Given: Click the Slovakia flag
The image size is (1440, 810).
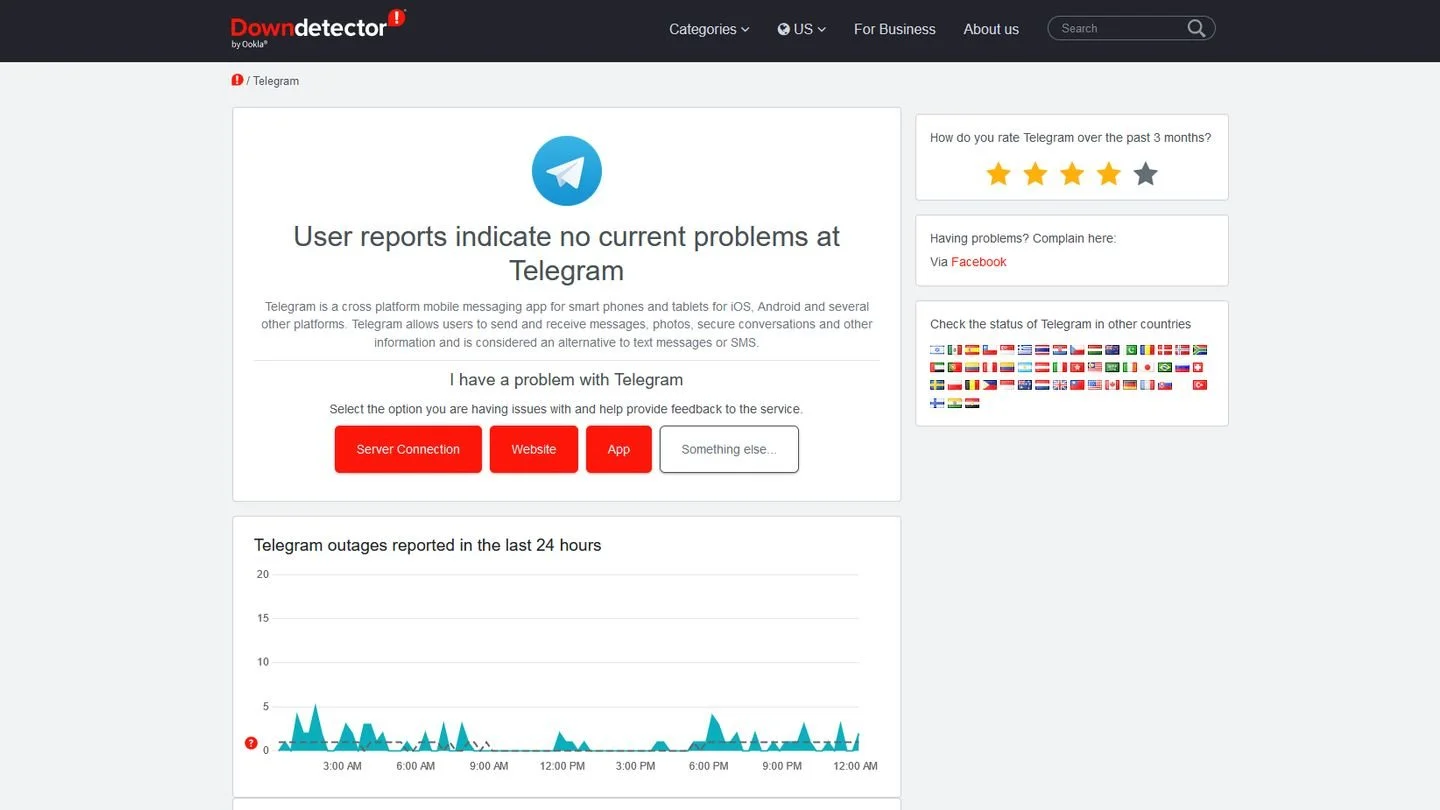Looking at the screenshot, I should 1165,385.
